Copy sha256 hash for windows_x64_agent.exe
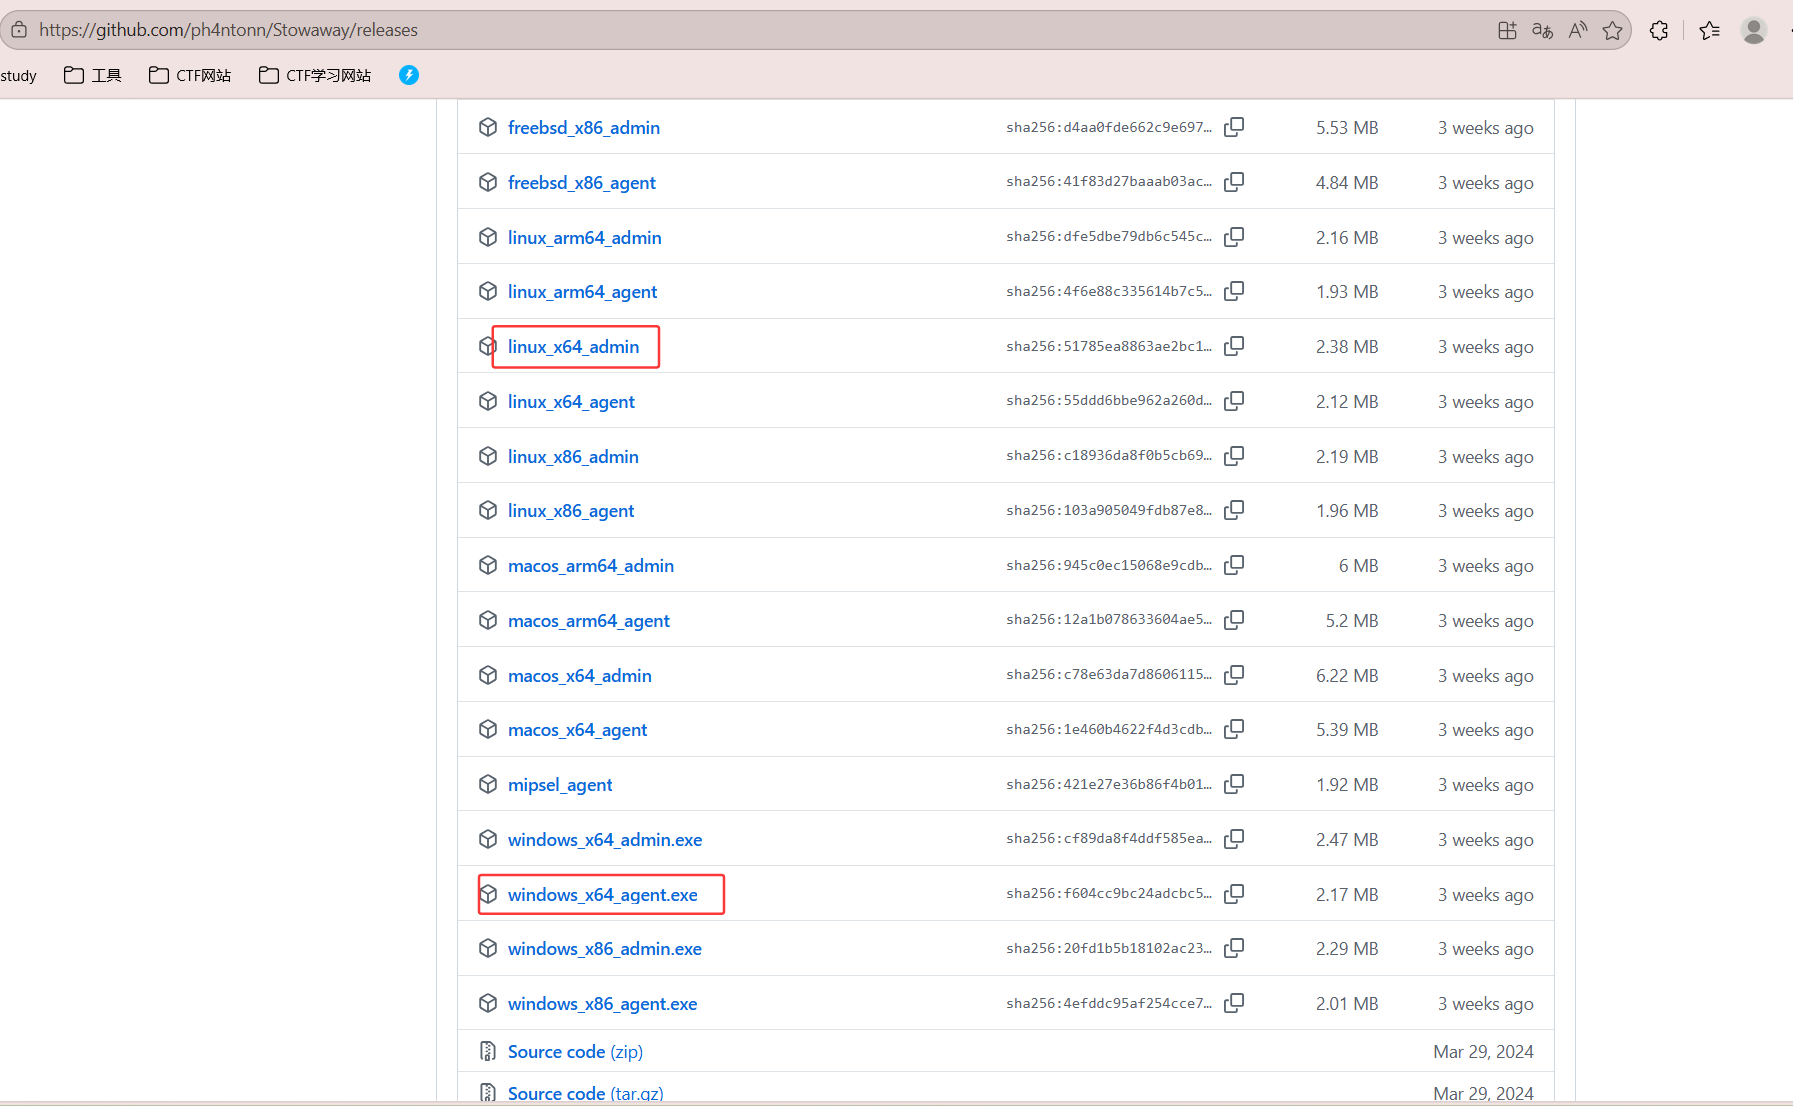 point(1234,894)
